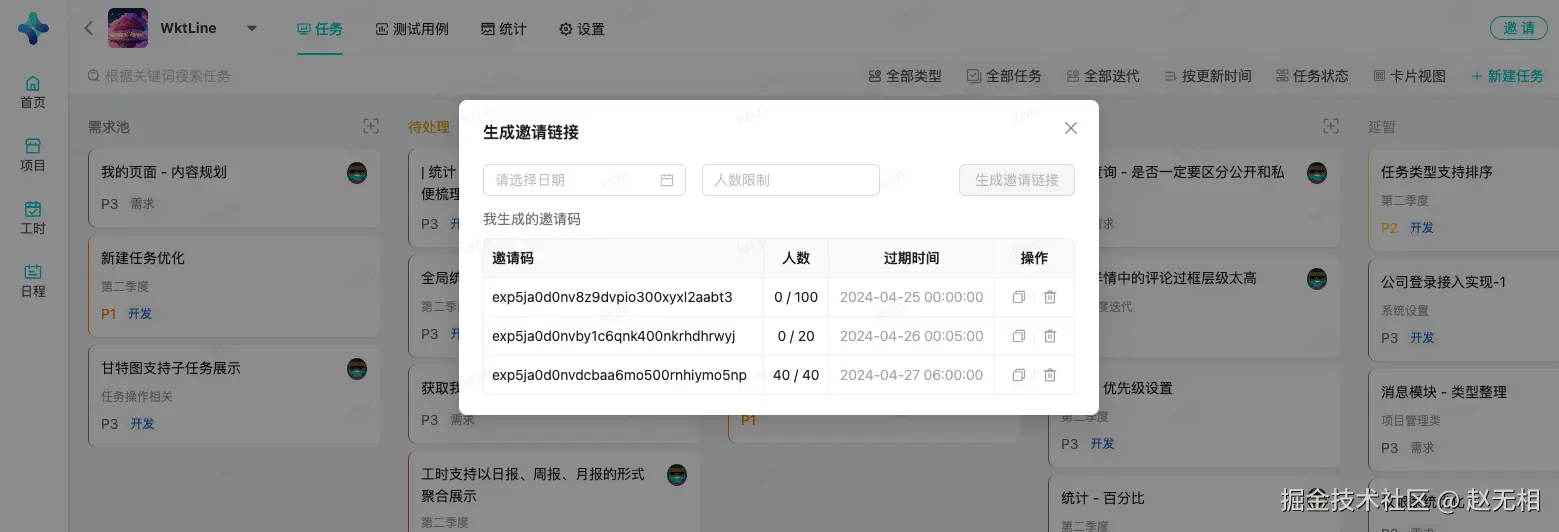The height and width of the screenshot is (532, 1559).
Task: Click the calendar icon in date field
Action: pos(667,180)
